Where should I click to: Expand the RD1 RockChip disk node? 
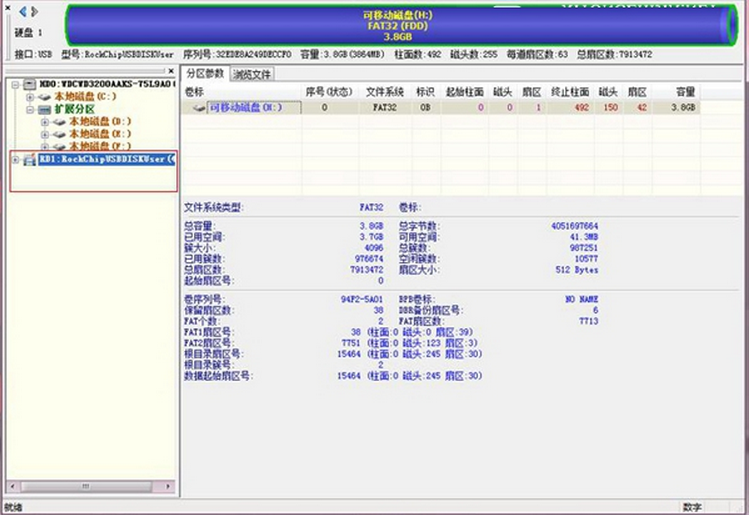click(13, 159)
